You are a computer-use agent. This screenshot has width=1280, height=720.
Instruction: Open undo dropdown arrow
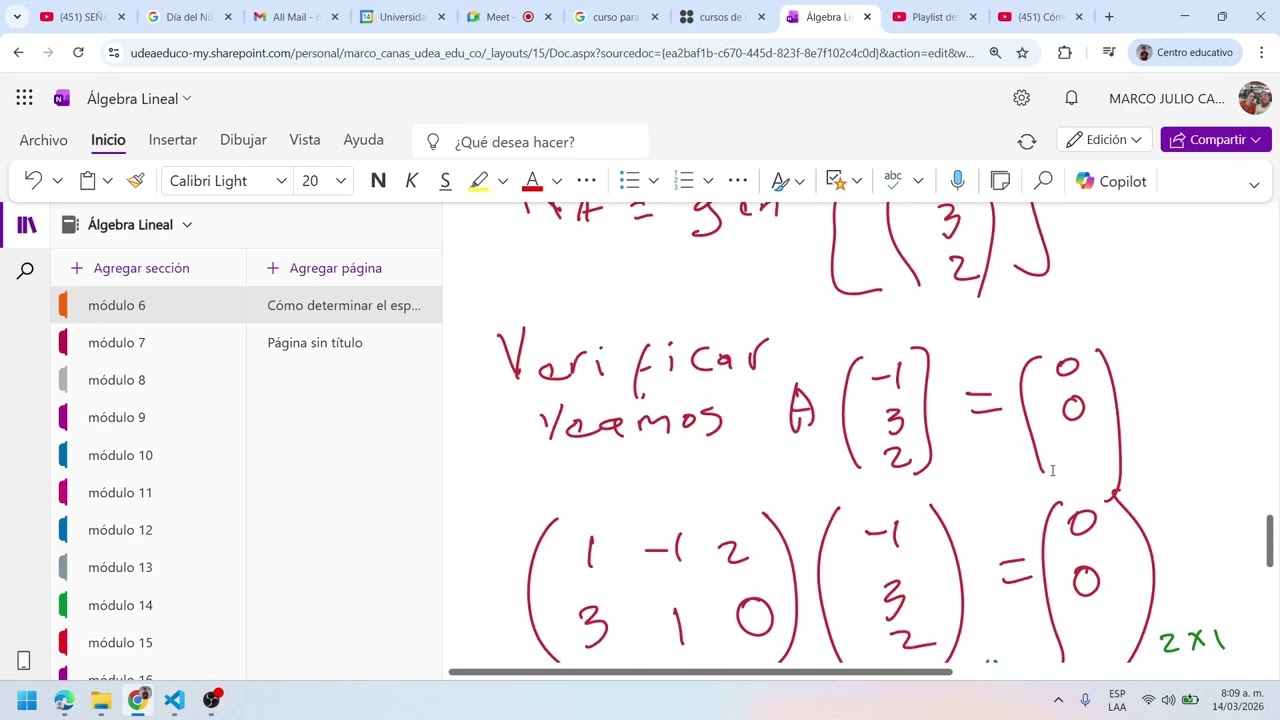[57, 181]
